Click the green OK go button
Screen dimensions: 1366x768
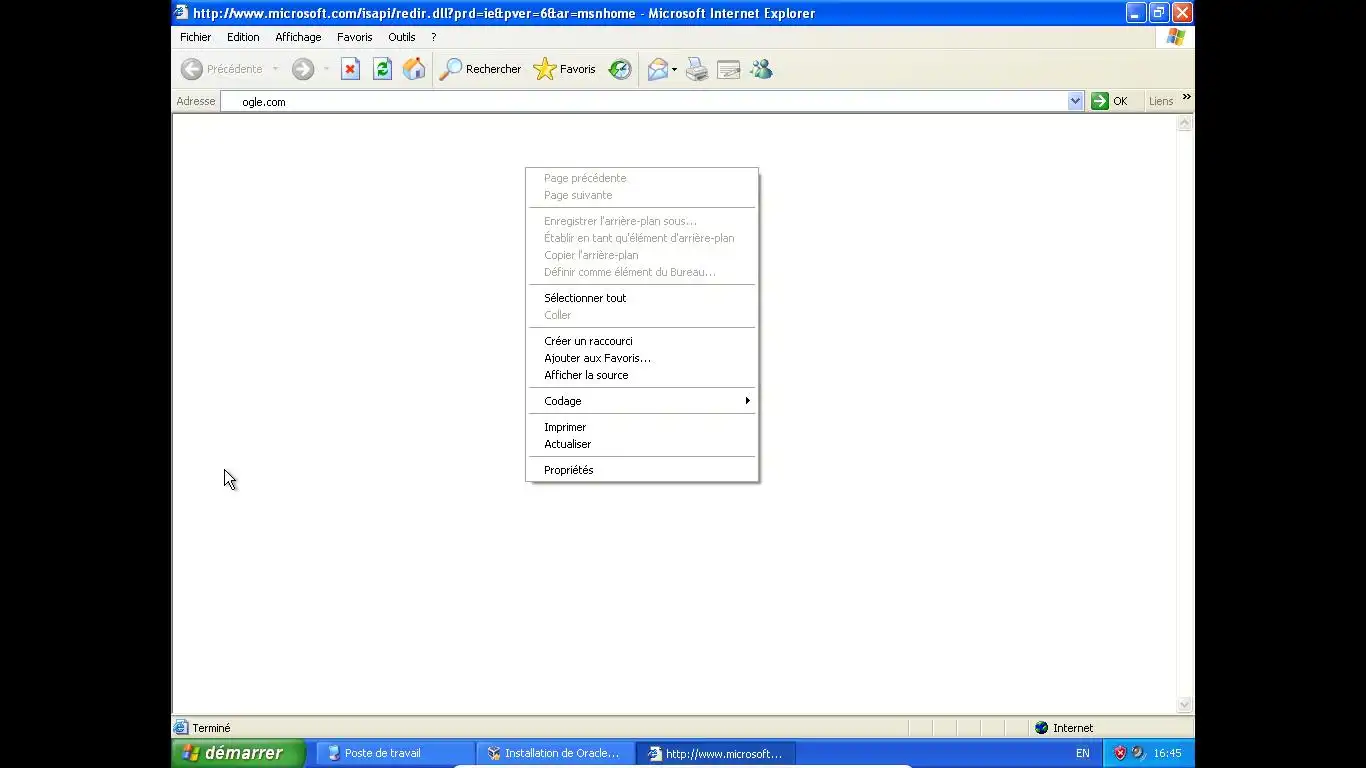click(1110, 101)
